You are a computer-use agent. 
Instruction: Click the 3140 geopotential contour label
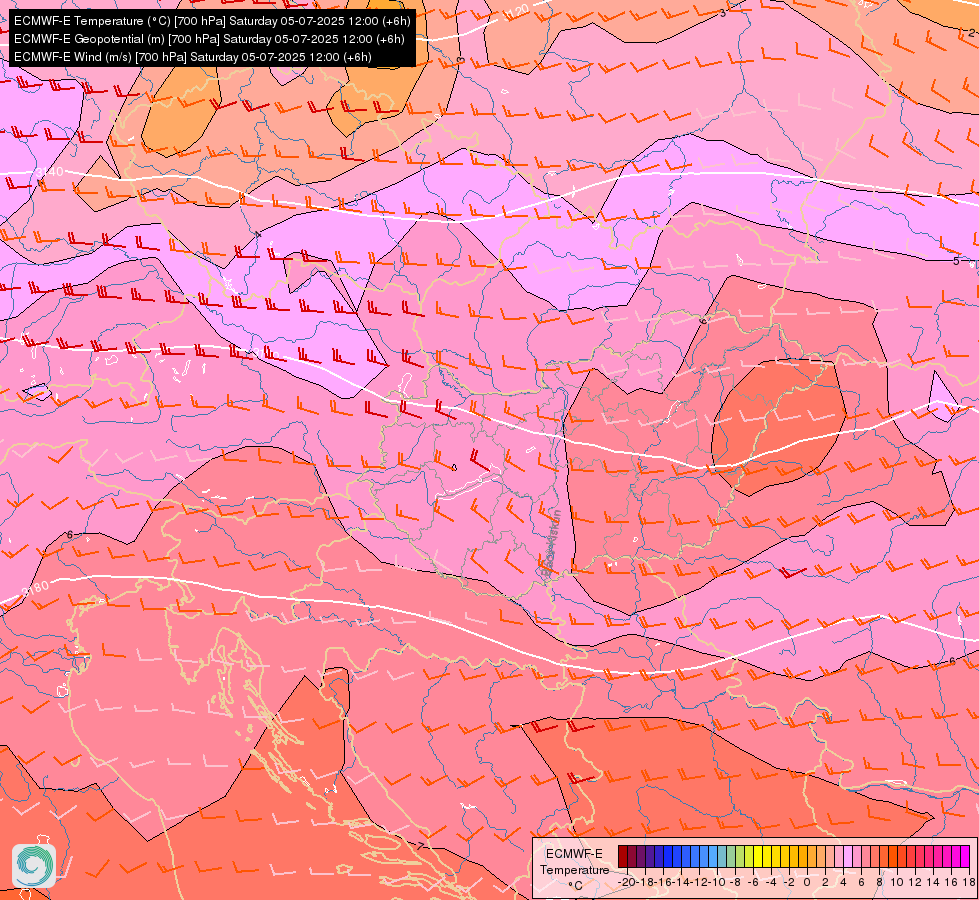[49, 171]
